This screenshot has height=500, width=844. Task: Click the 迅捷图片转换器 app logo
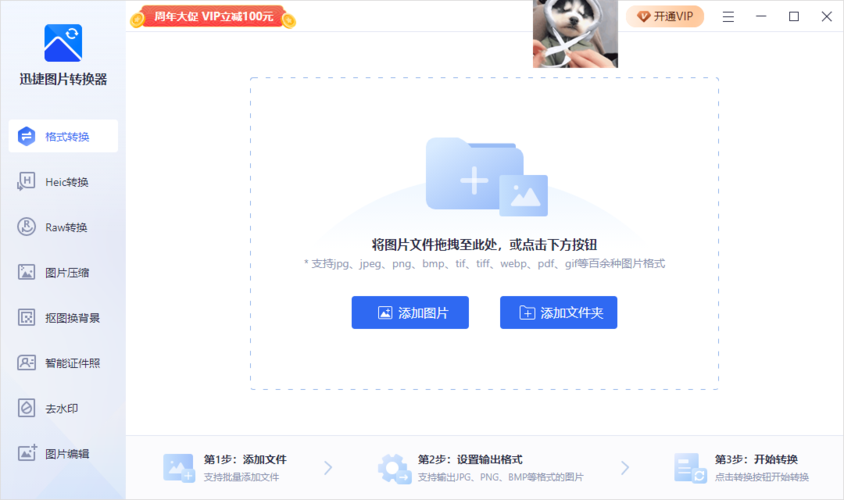[x=63, y=43]
